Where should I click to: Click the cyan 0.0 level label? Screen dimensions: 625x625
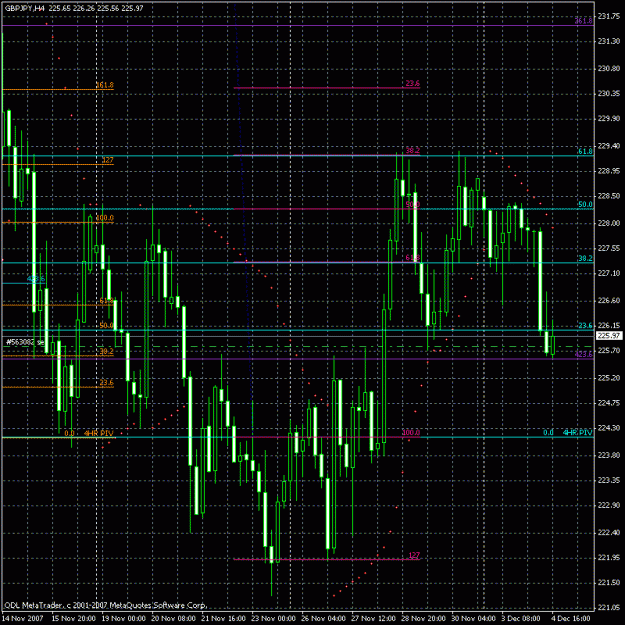548,432
